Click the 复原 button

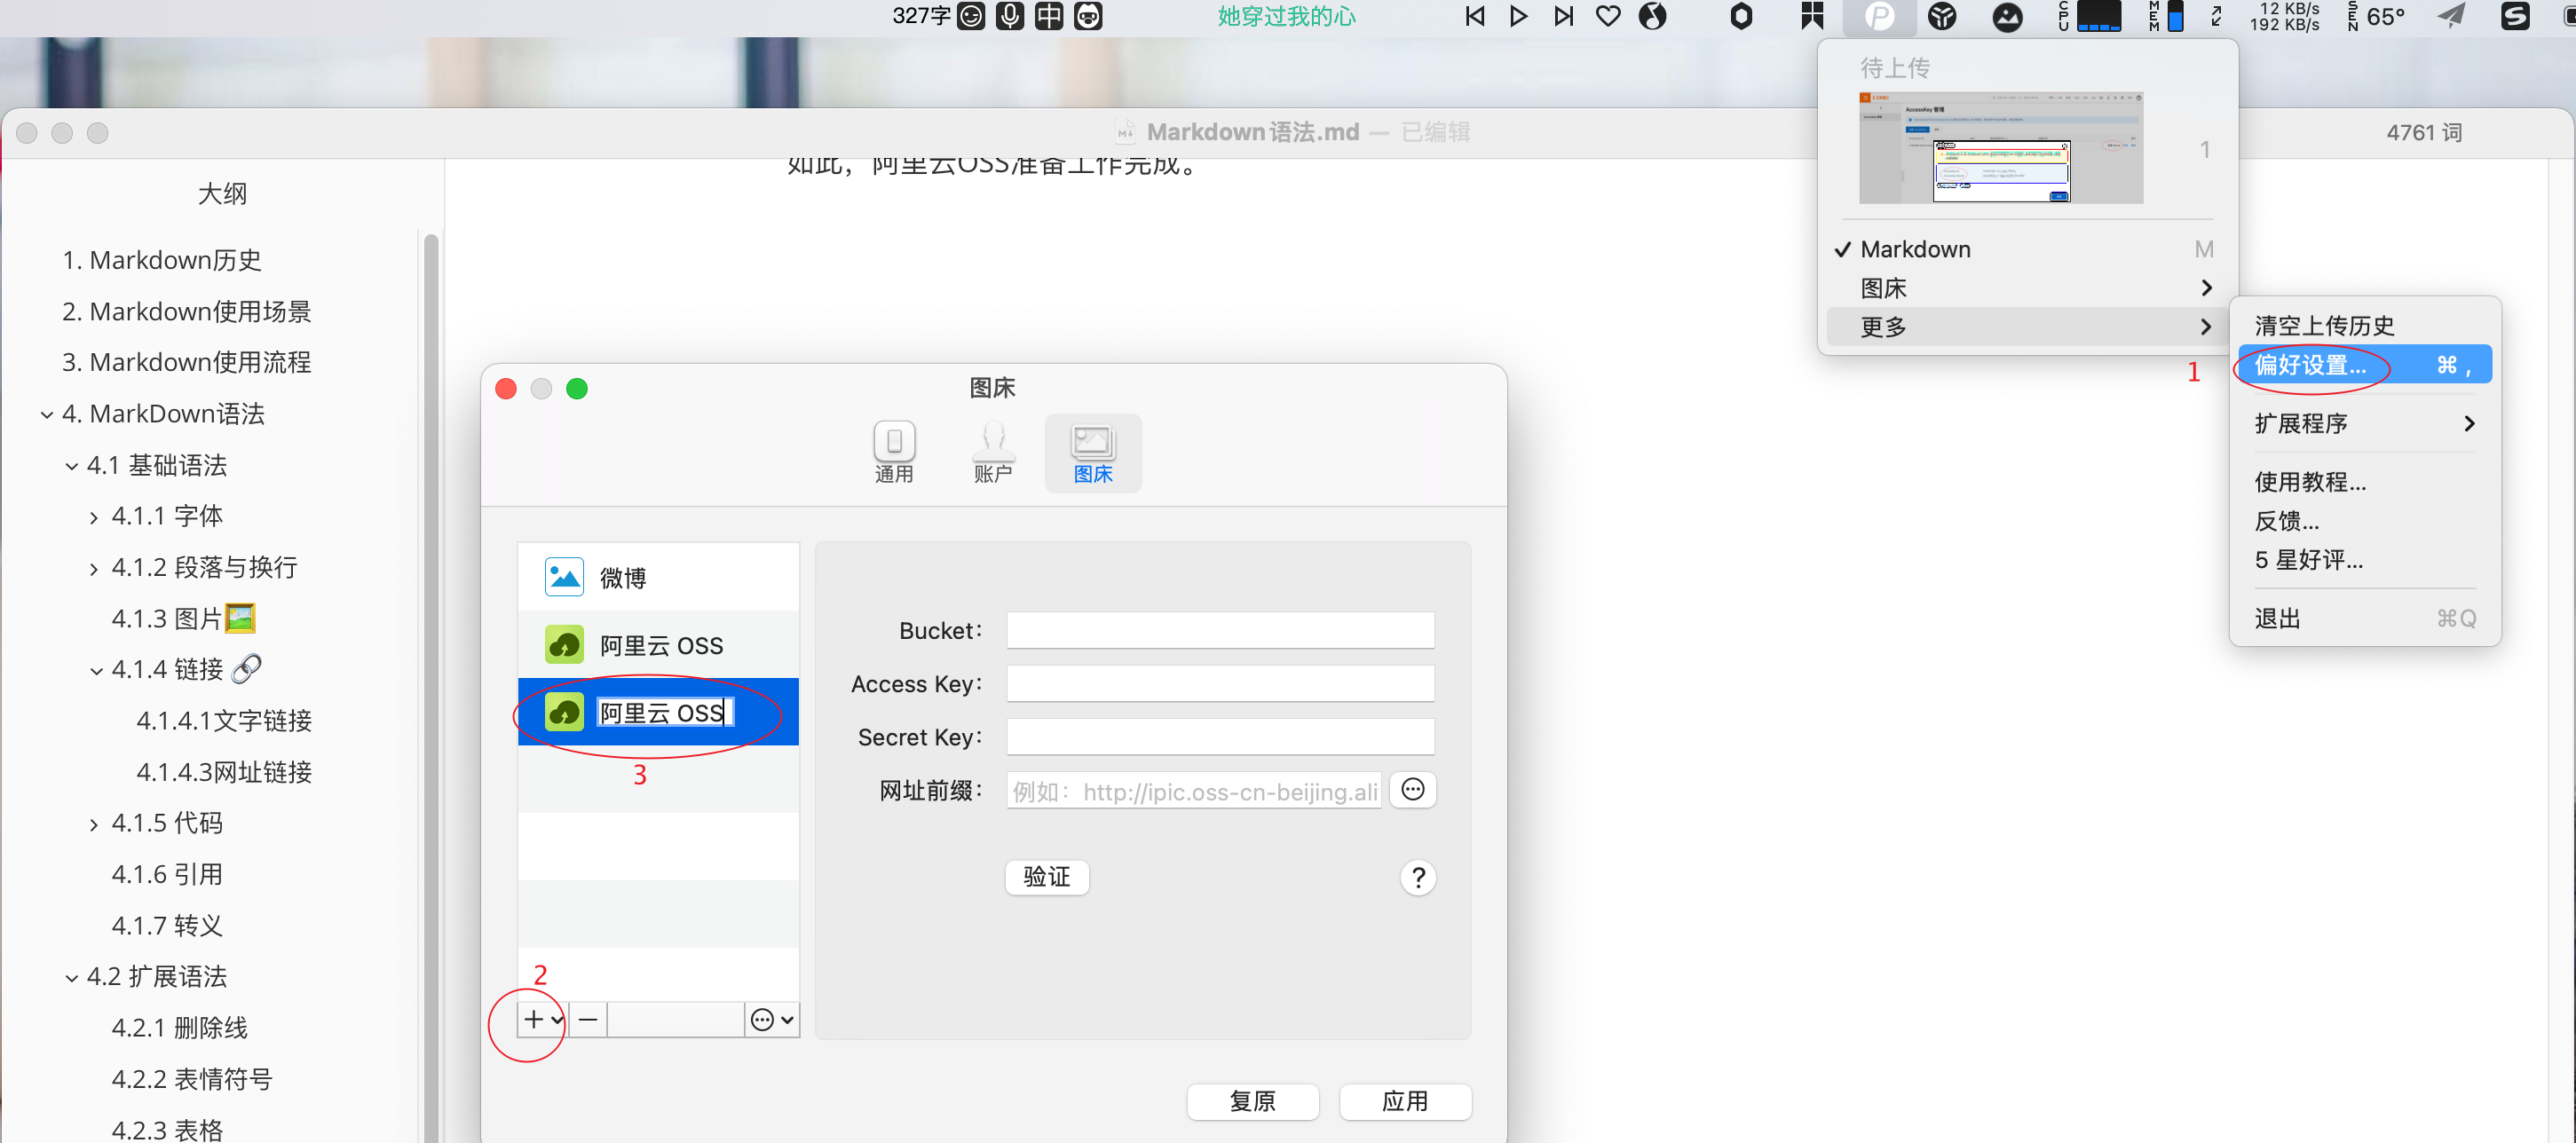coord(1252,1101)
